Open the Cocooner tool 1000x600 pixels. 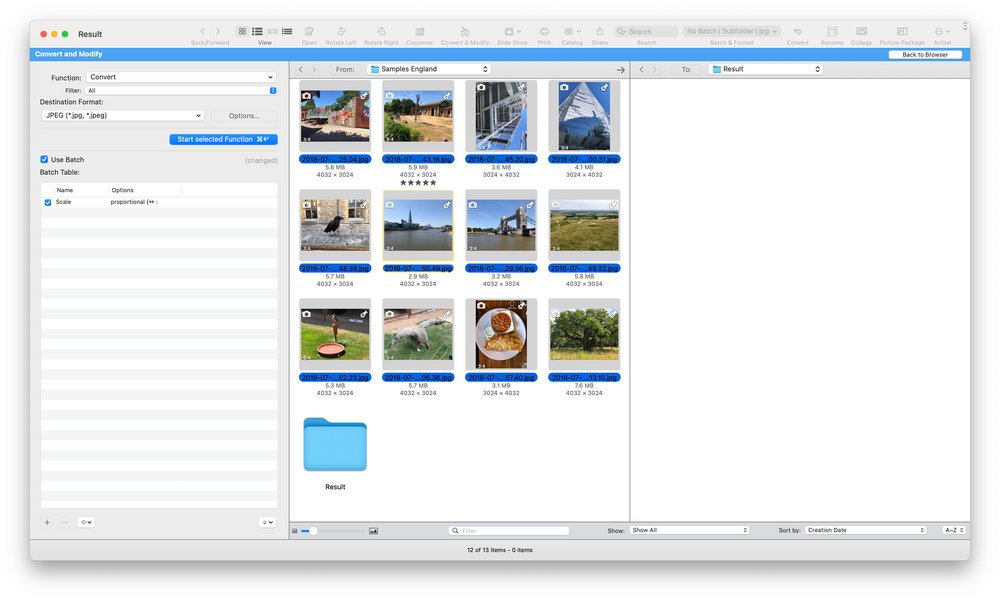click(x=419, y=31)
